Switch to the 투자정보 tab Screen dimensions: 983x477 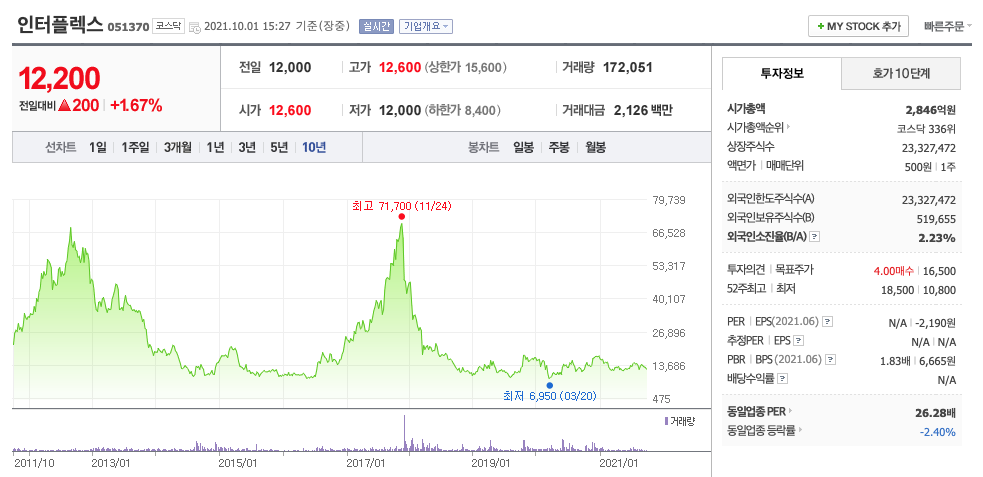pyautogui.click(x=782, y=73)
